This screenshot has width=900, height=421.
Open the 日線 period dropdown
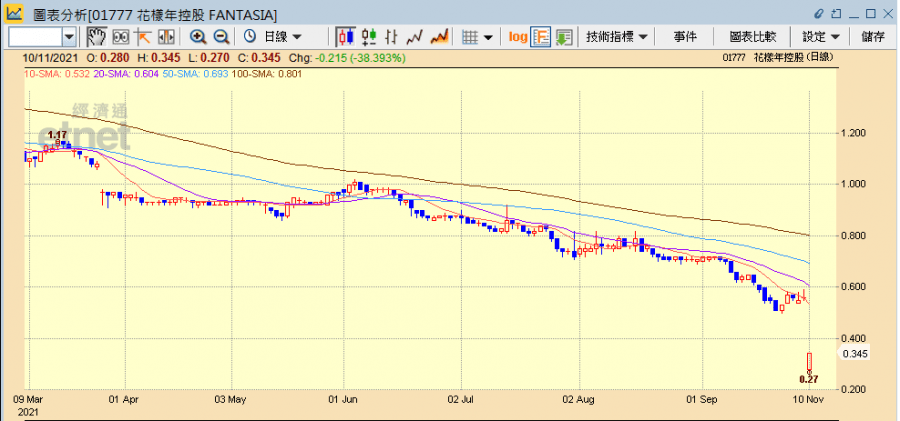coord(273,37)
